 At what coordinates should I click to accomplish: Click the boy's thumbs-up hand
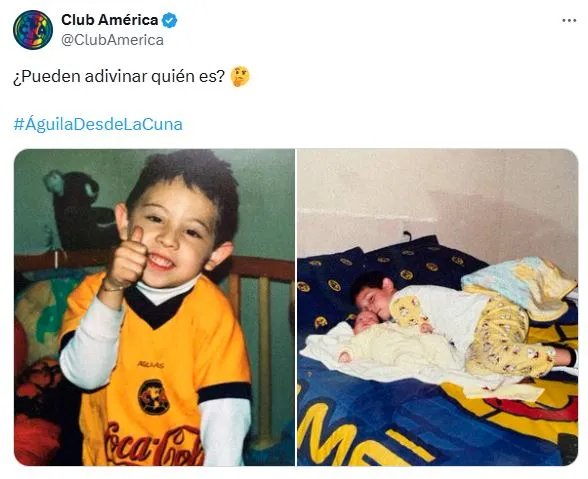pos(127,259)
